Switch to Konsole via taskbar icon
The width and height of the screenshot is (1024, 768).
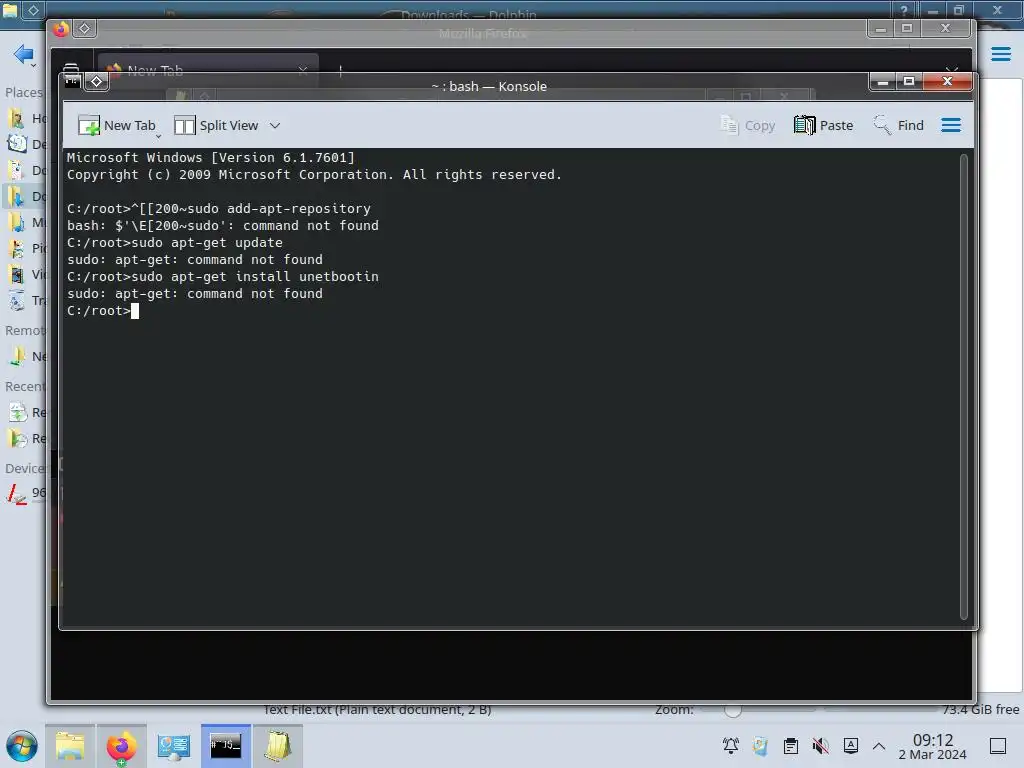point(225,746)
